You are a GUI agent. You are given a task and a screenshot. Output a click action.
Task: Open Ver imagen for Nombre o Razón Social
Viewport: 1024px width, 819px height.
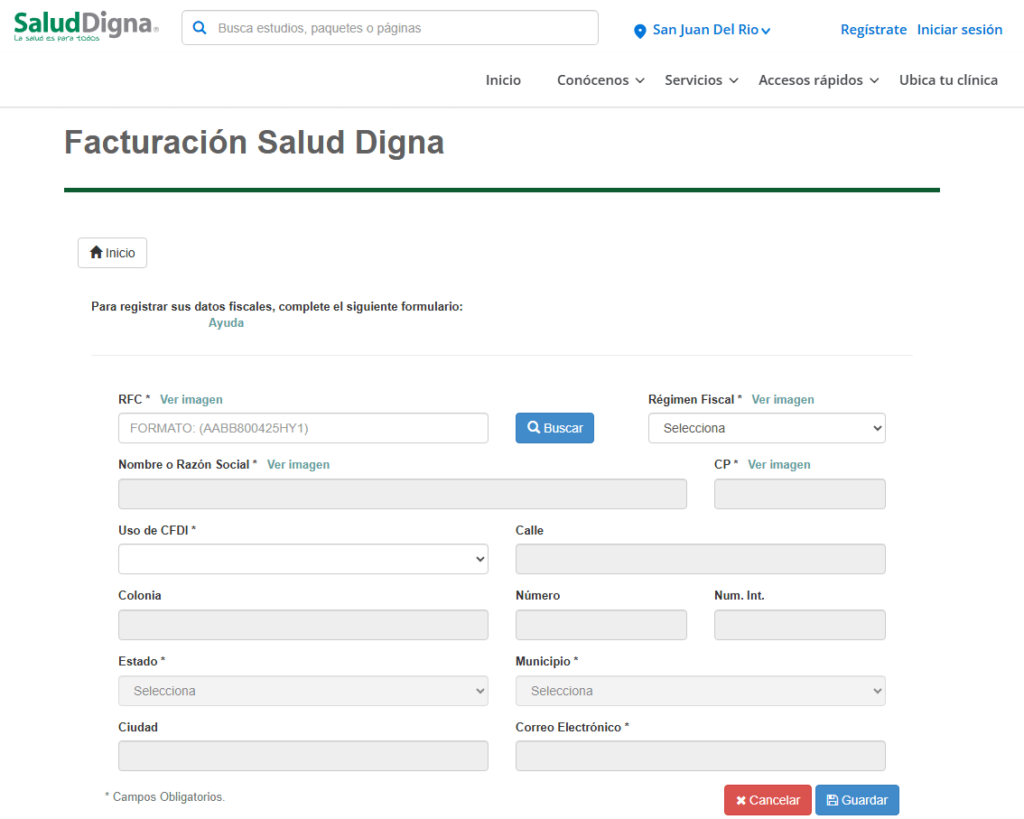tap(298, 464)
